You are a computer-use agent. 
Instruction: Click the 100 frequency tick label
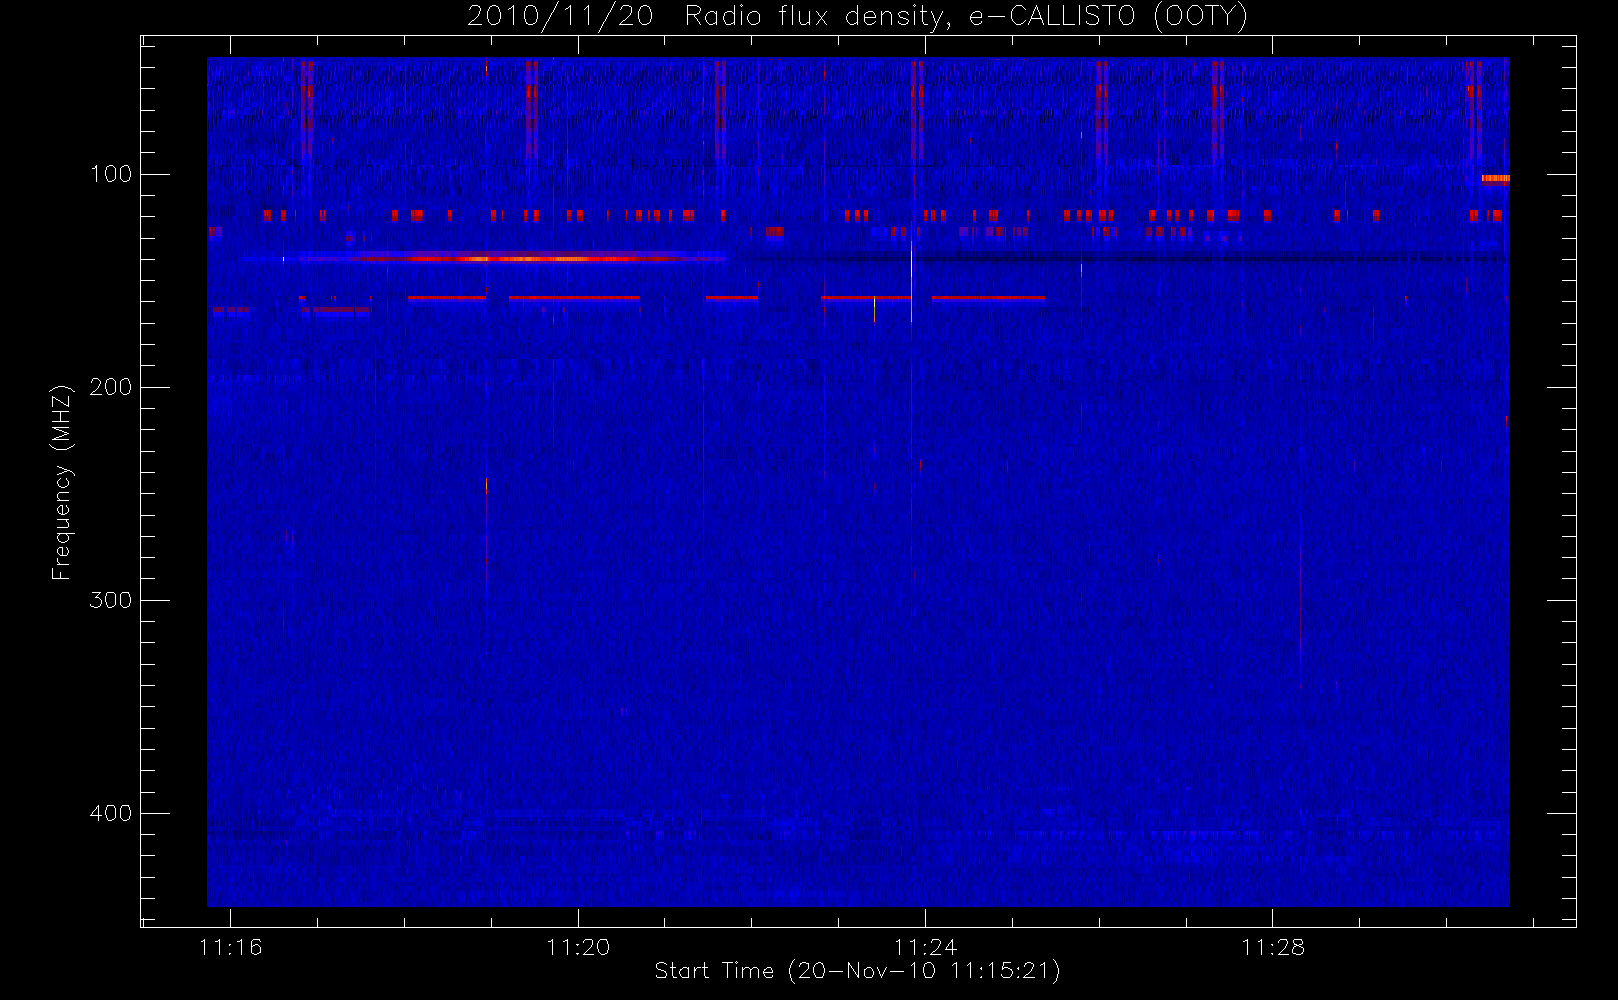[x=110, y=174]
